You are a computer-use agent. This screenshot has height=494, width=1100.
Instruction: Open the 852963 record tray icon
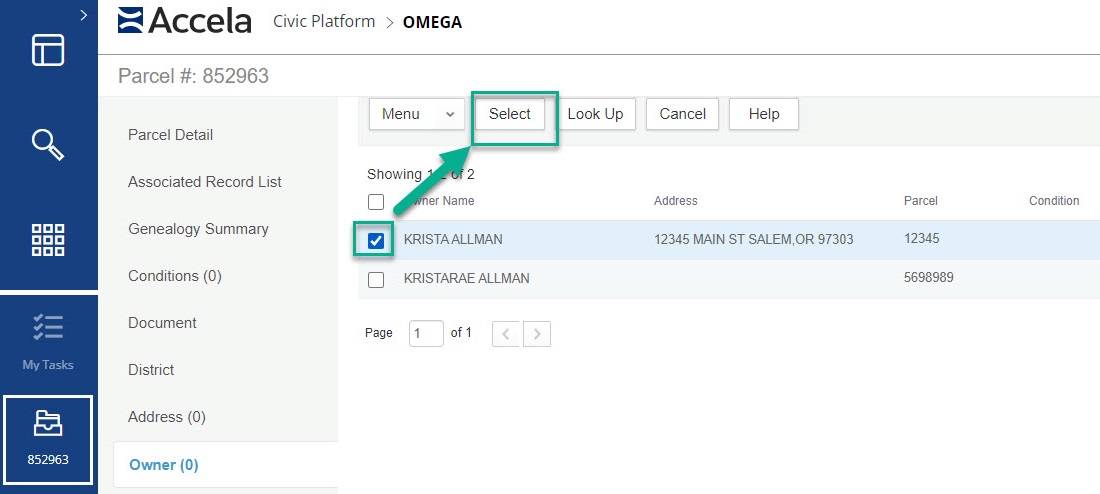point(48,425)
